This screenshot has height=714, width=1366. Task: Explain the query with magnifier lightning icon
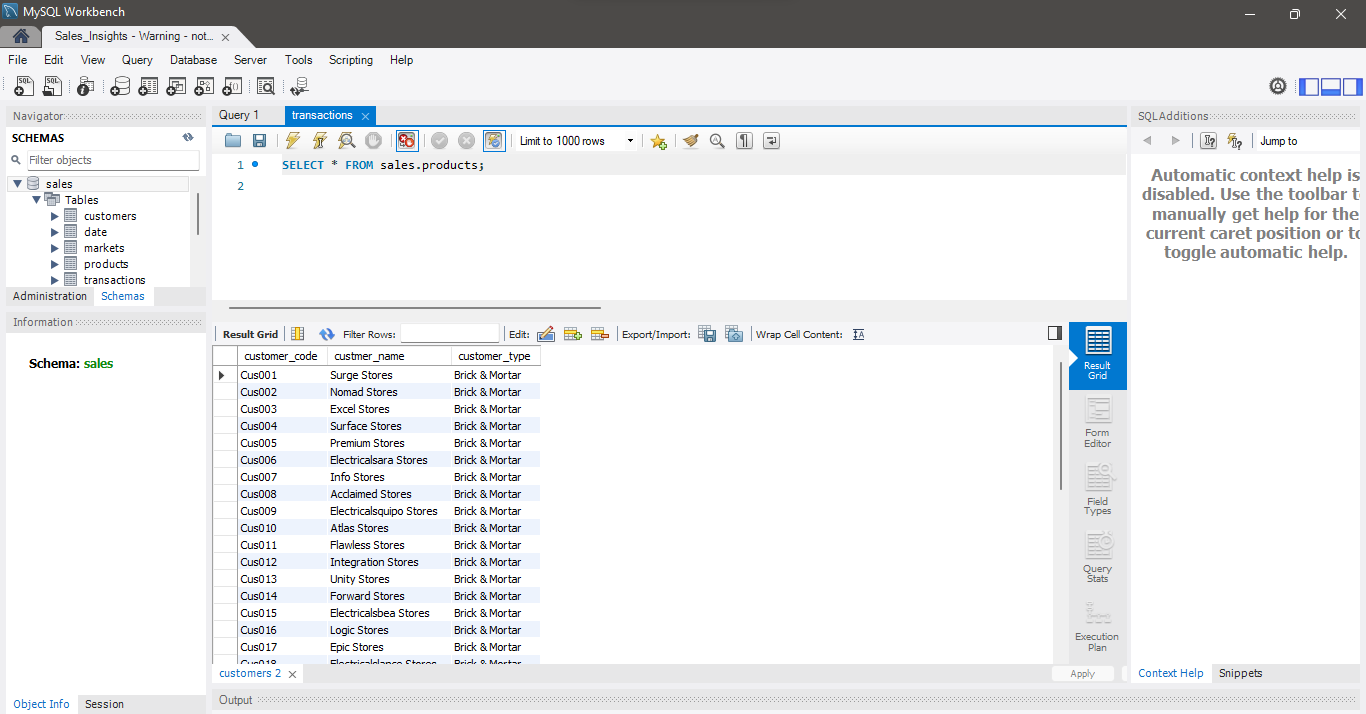click(x=346, y=141)
